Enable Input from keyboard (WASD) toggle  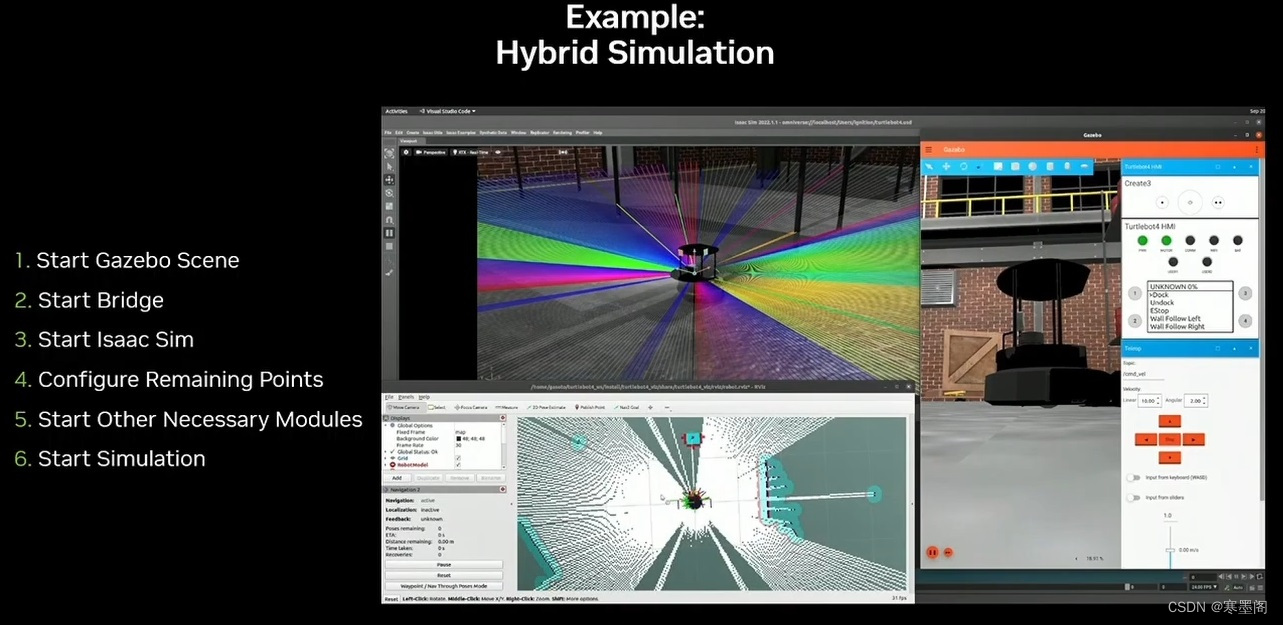(1133, 478)
